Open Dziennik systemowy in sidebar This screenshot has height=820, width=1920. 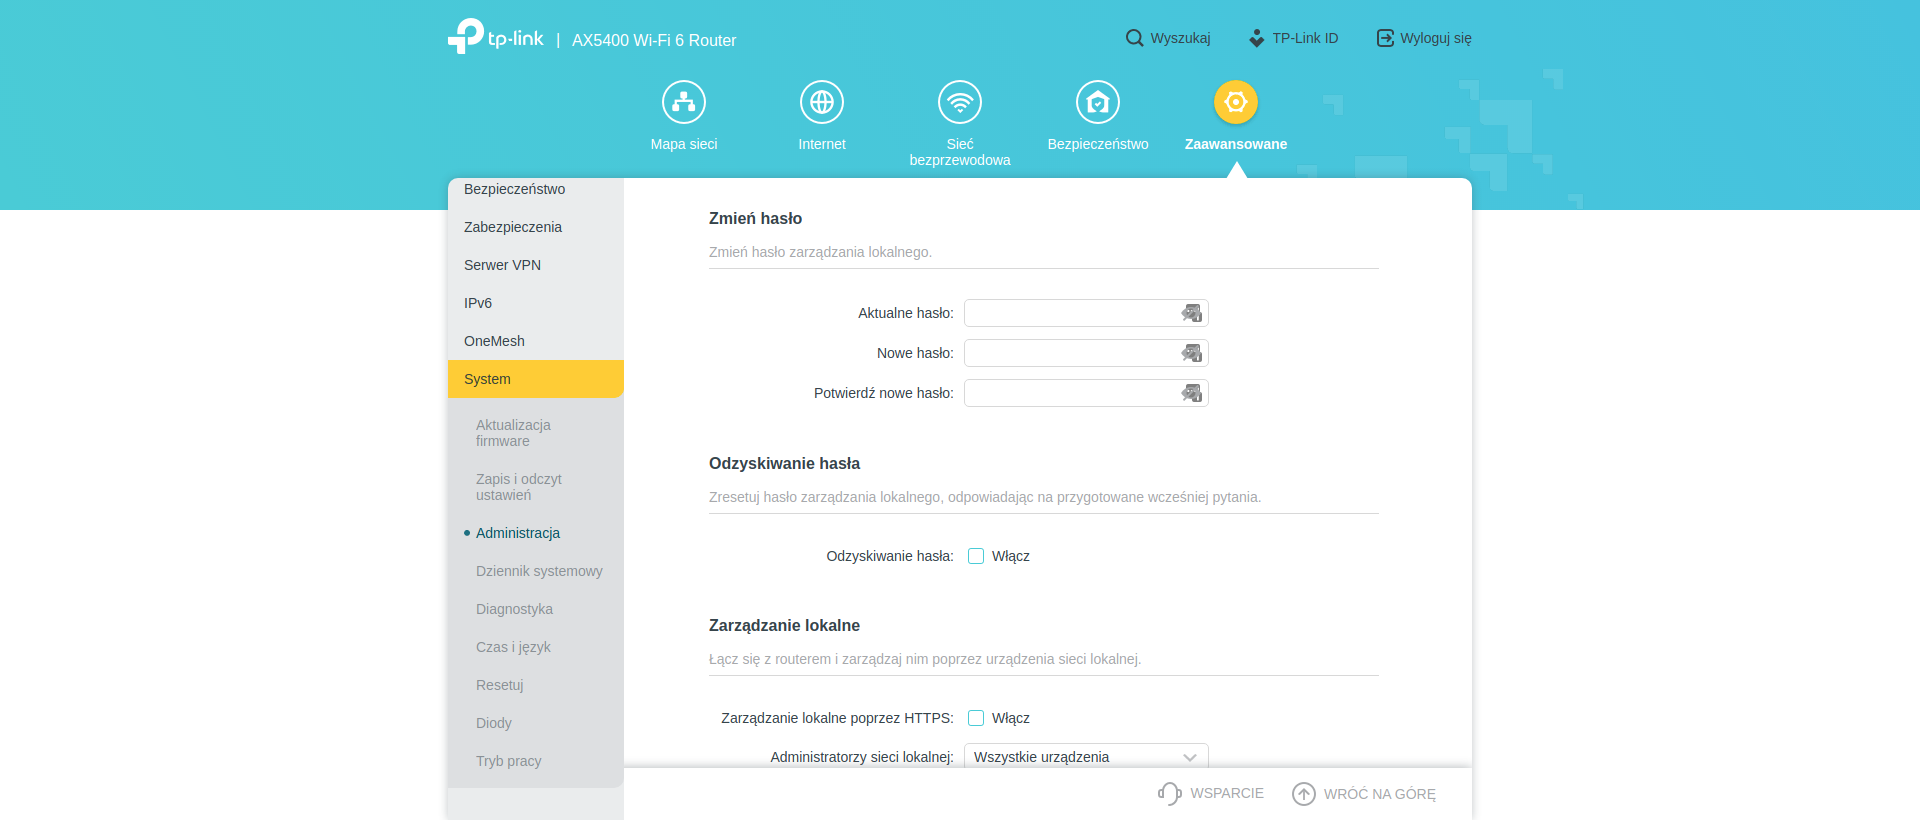tap(539, 571)
